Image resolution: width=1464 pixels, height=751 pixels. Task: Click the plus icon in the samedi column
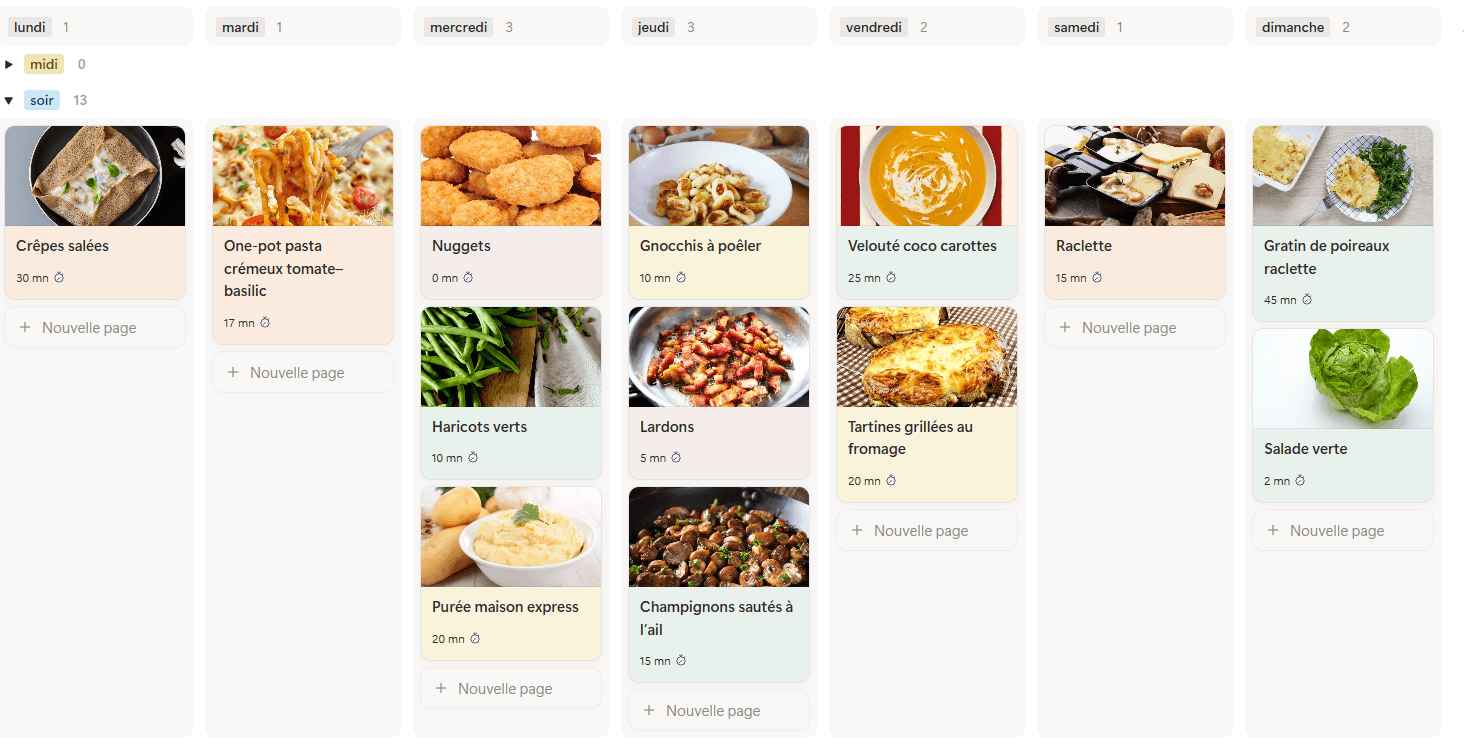tap(1065, 328)
